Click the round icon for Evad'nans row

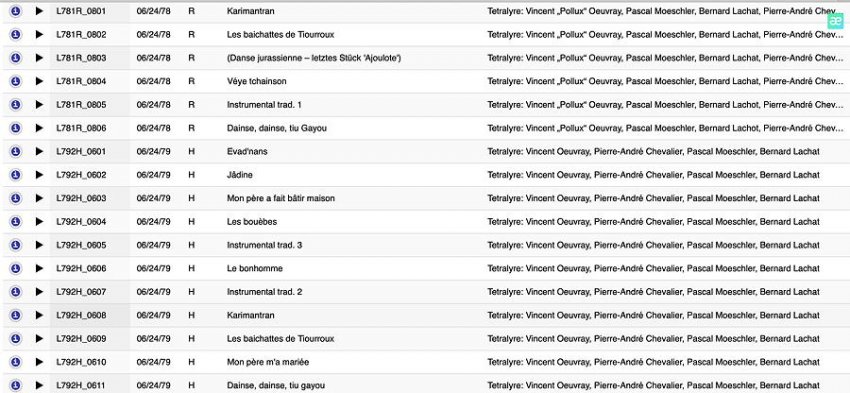pos(16,151)
